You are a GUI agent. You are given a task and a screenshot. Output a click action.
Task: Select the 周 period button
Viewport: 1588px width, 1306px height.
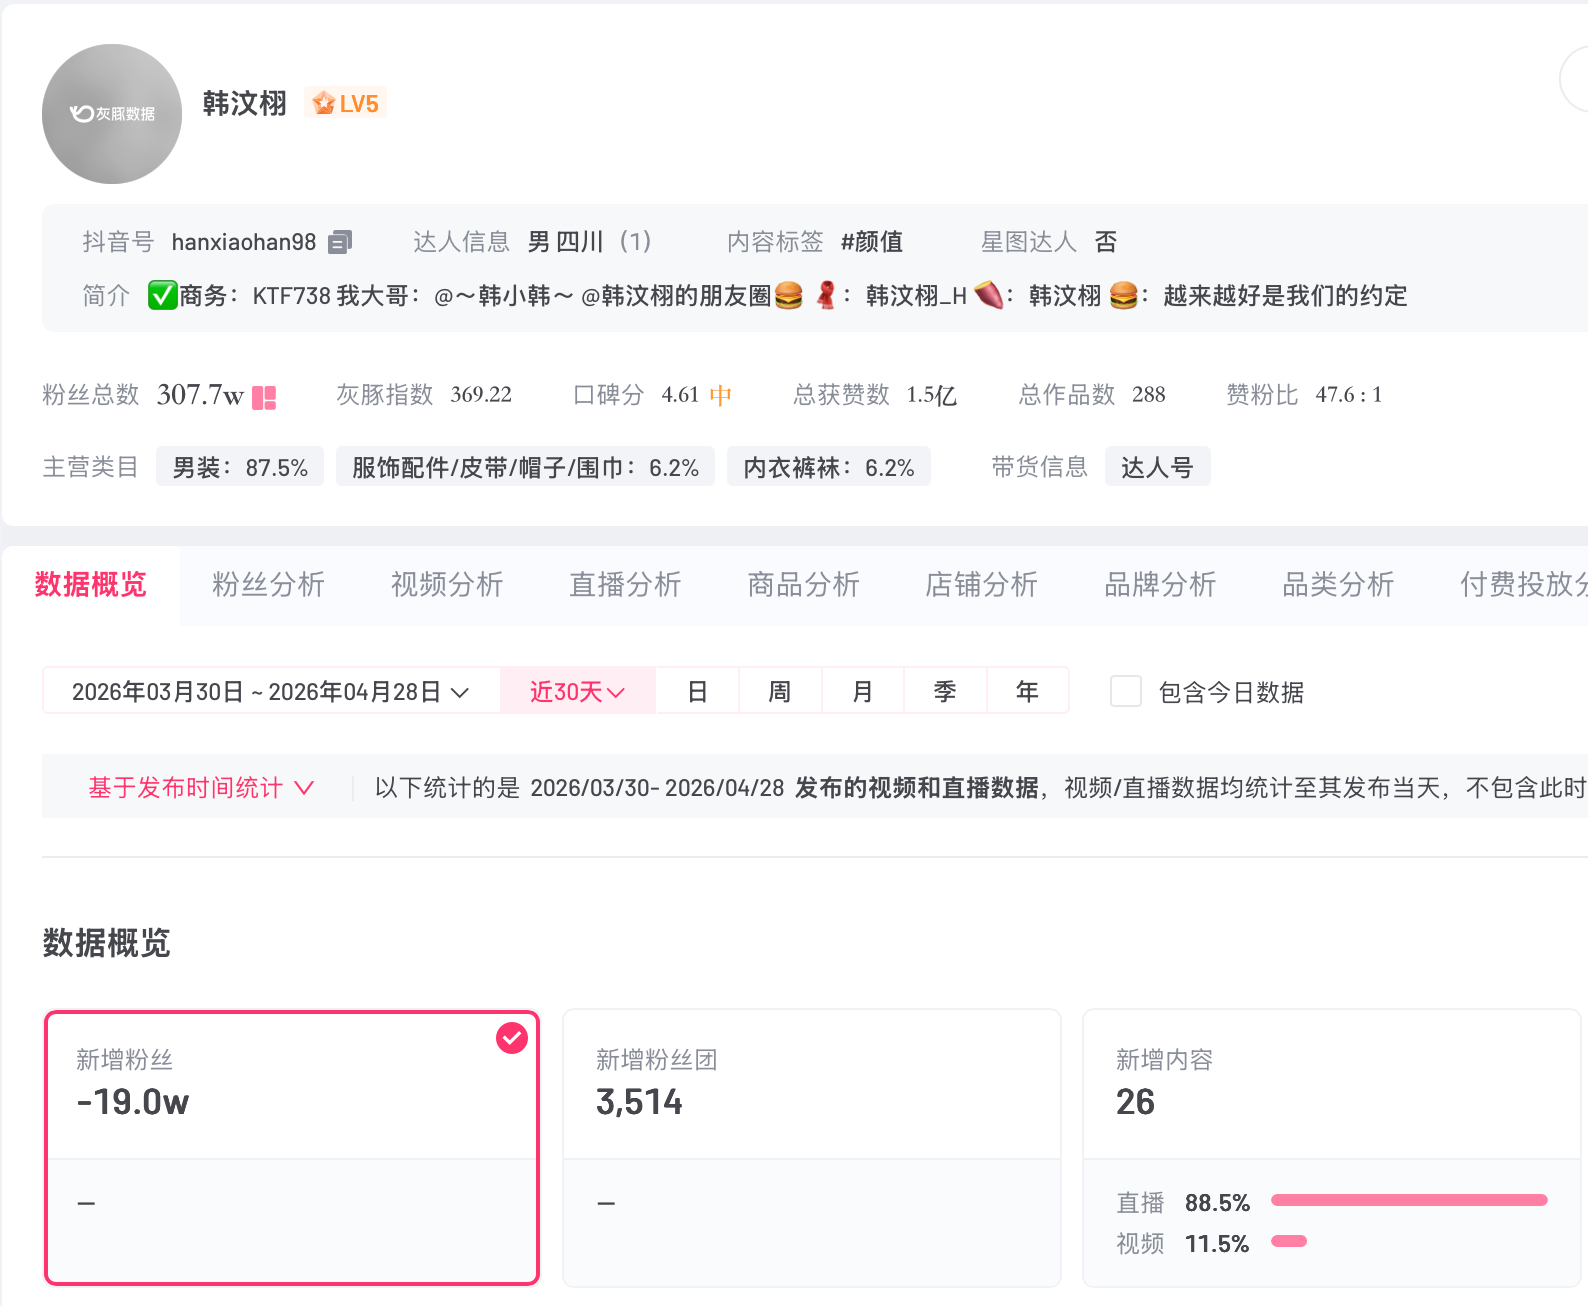[780, 691]
